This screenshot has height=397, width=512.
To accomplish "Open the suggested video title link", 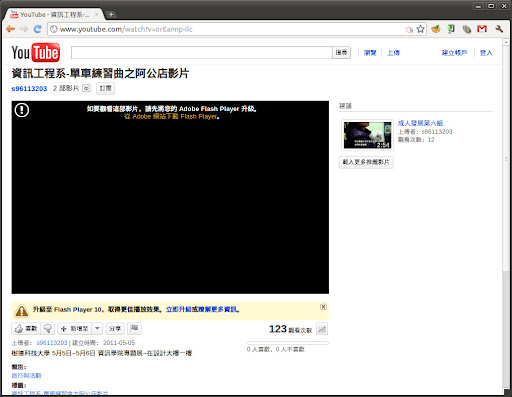I will [x=420, y=123].
